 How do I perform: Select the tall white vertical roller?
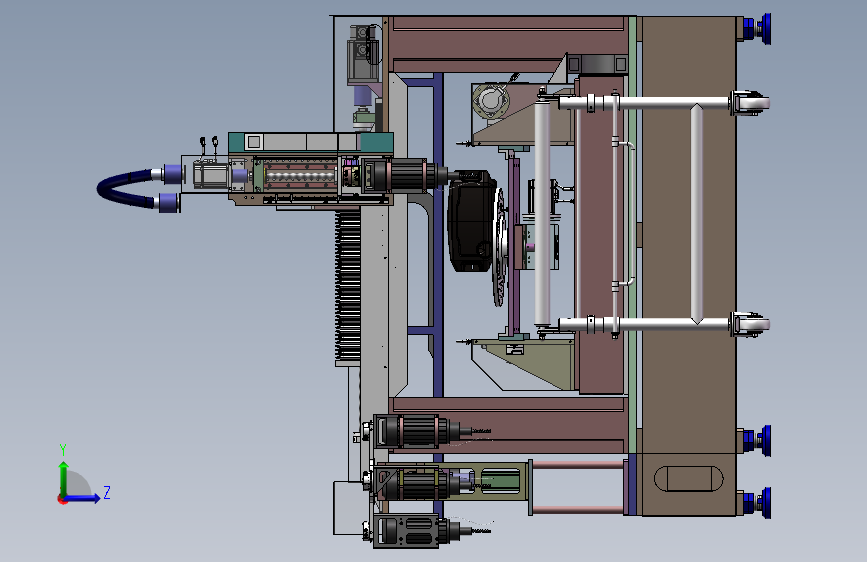pos(542,214)
